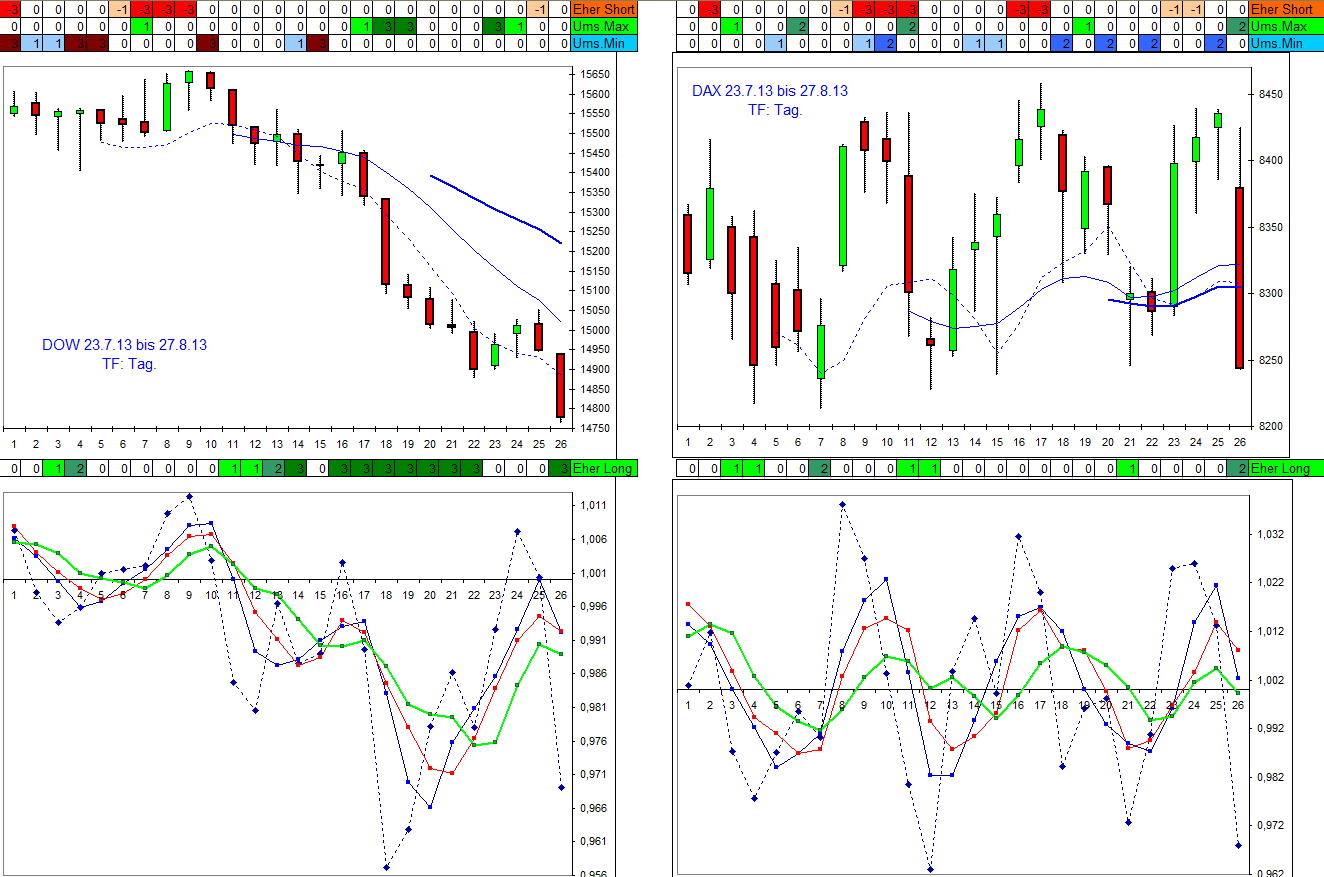The image size is (1324, 877).
Task: Select the tall green day-23 candle in DAX chart
Action: tap(1174, 234)
